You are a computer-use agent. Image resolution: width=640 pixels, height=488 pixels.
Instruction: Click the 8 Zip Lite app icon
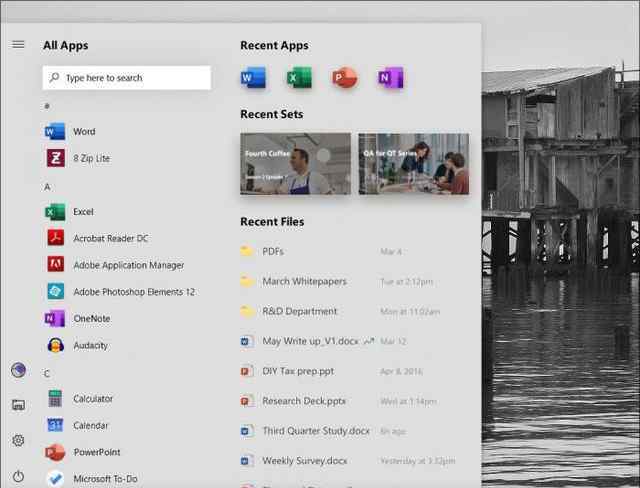tap(56, 158)
